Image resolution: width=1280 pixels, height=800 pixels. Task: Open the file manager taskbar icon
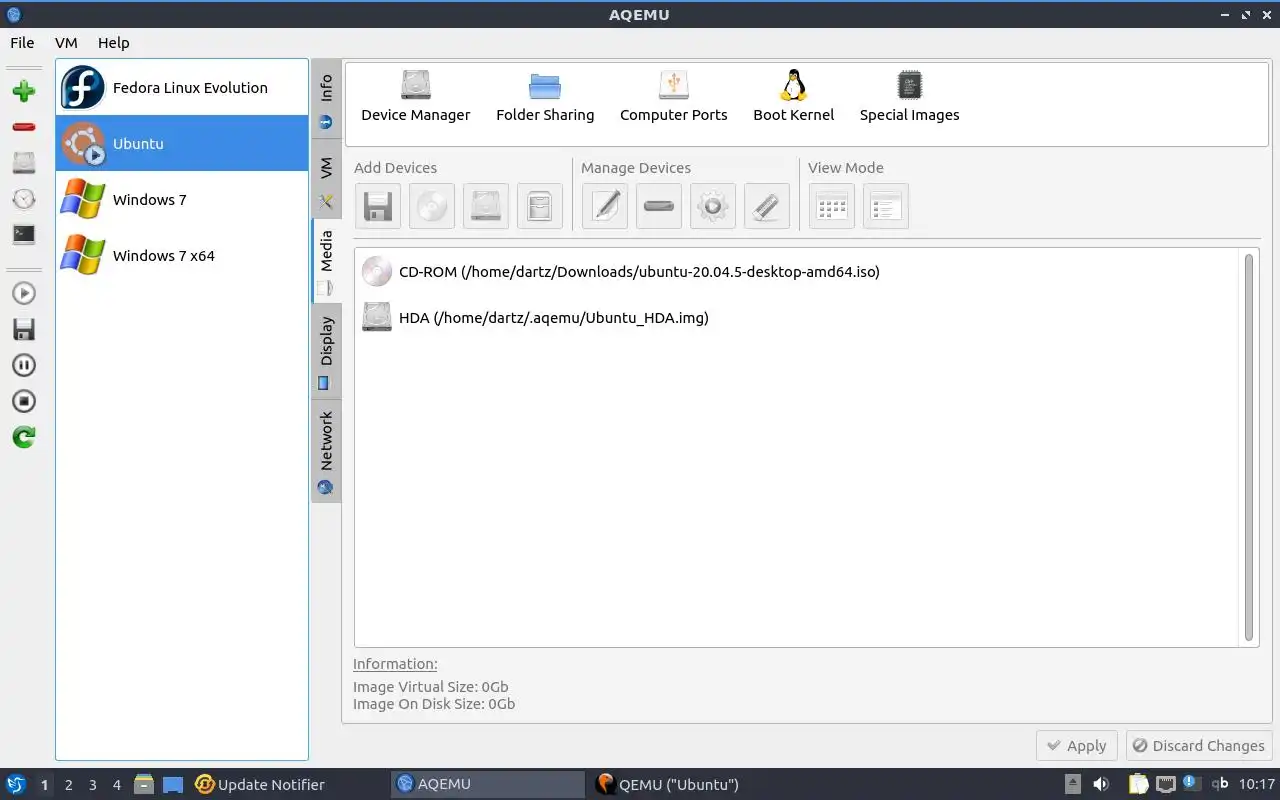(x=144, y=785)
